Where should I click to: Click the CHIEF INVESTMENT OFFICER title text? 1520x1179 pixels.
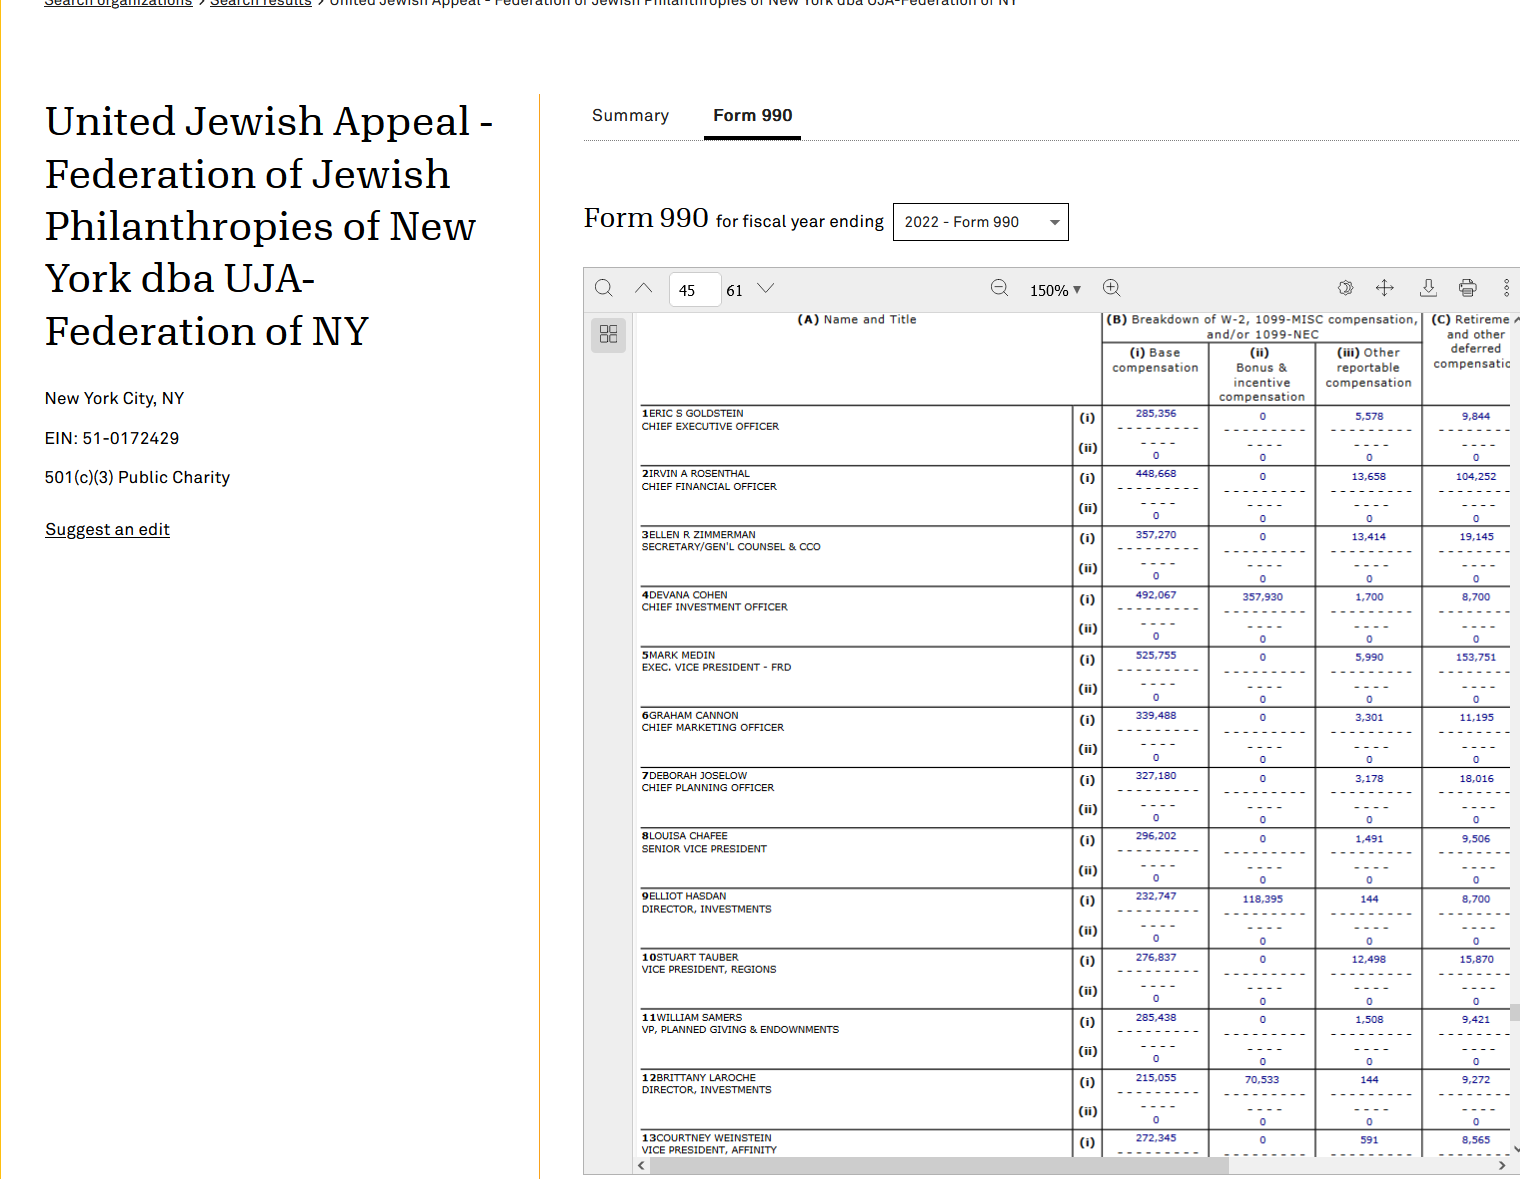coord(715,607)
